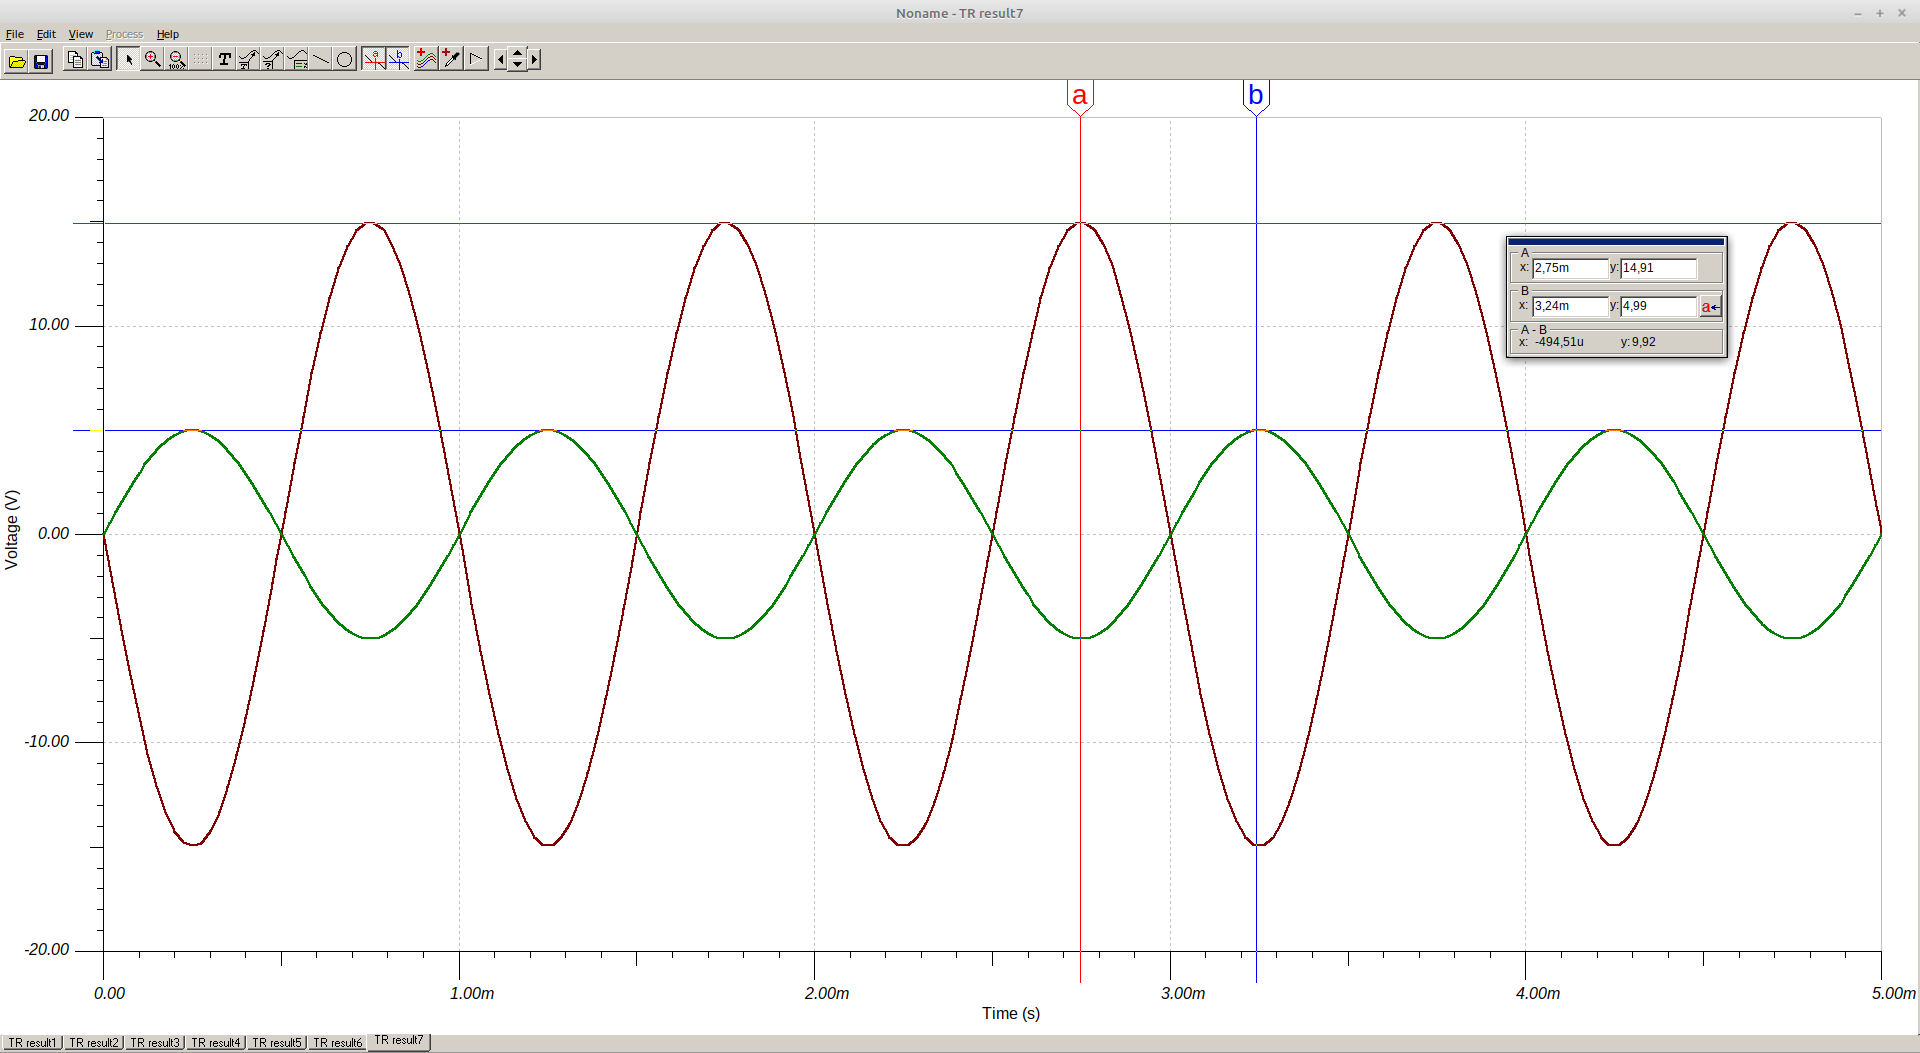Select the text 'T' annotation tool

click(224, 60)
